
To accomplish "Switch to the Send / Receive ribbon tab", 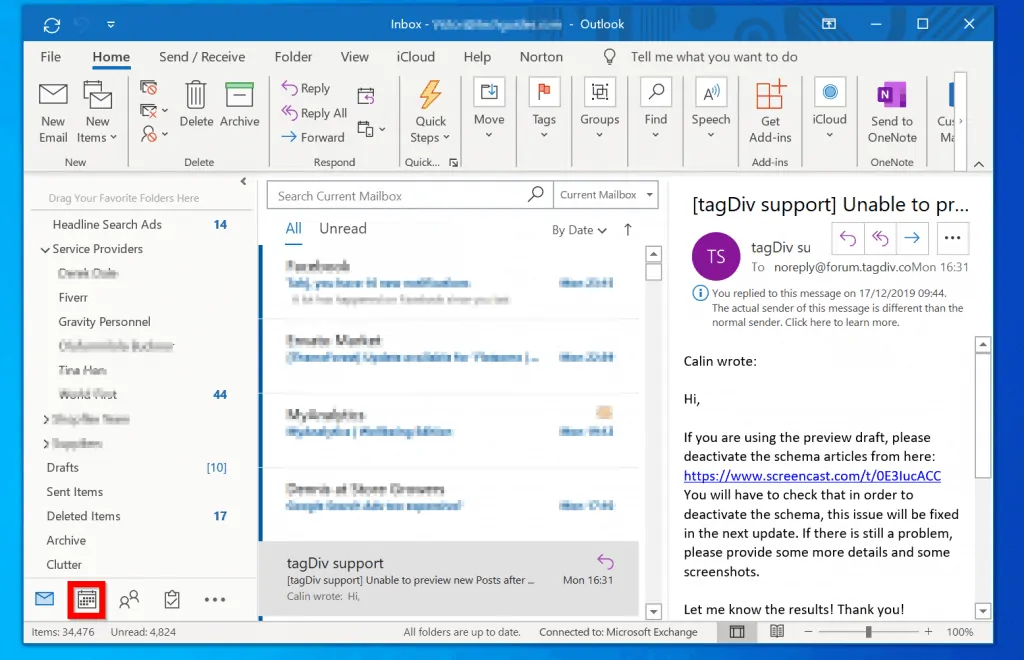I will pyautogui.click(x=203, y=57).
